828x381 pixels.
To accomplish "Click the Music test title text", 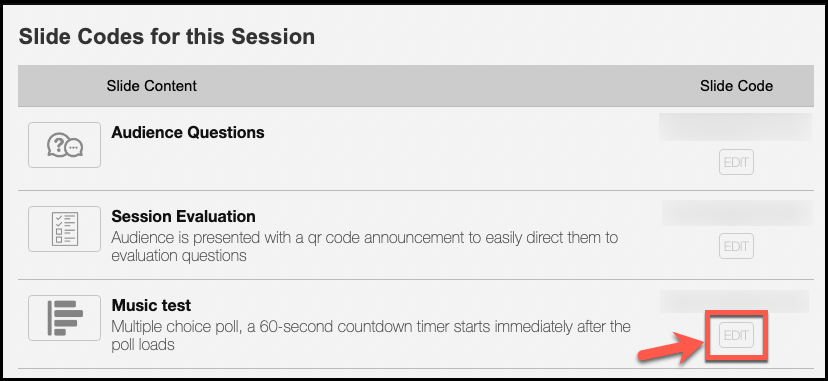I will pyautogui.click(x=151, y=305).
